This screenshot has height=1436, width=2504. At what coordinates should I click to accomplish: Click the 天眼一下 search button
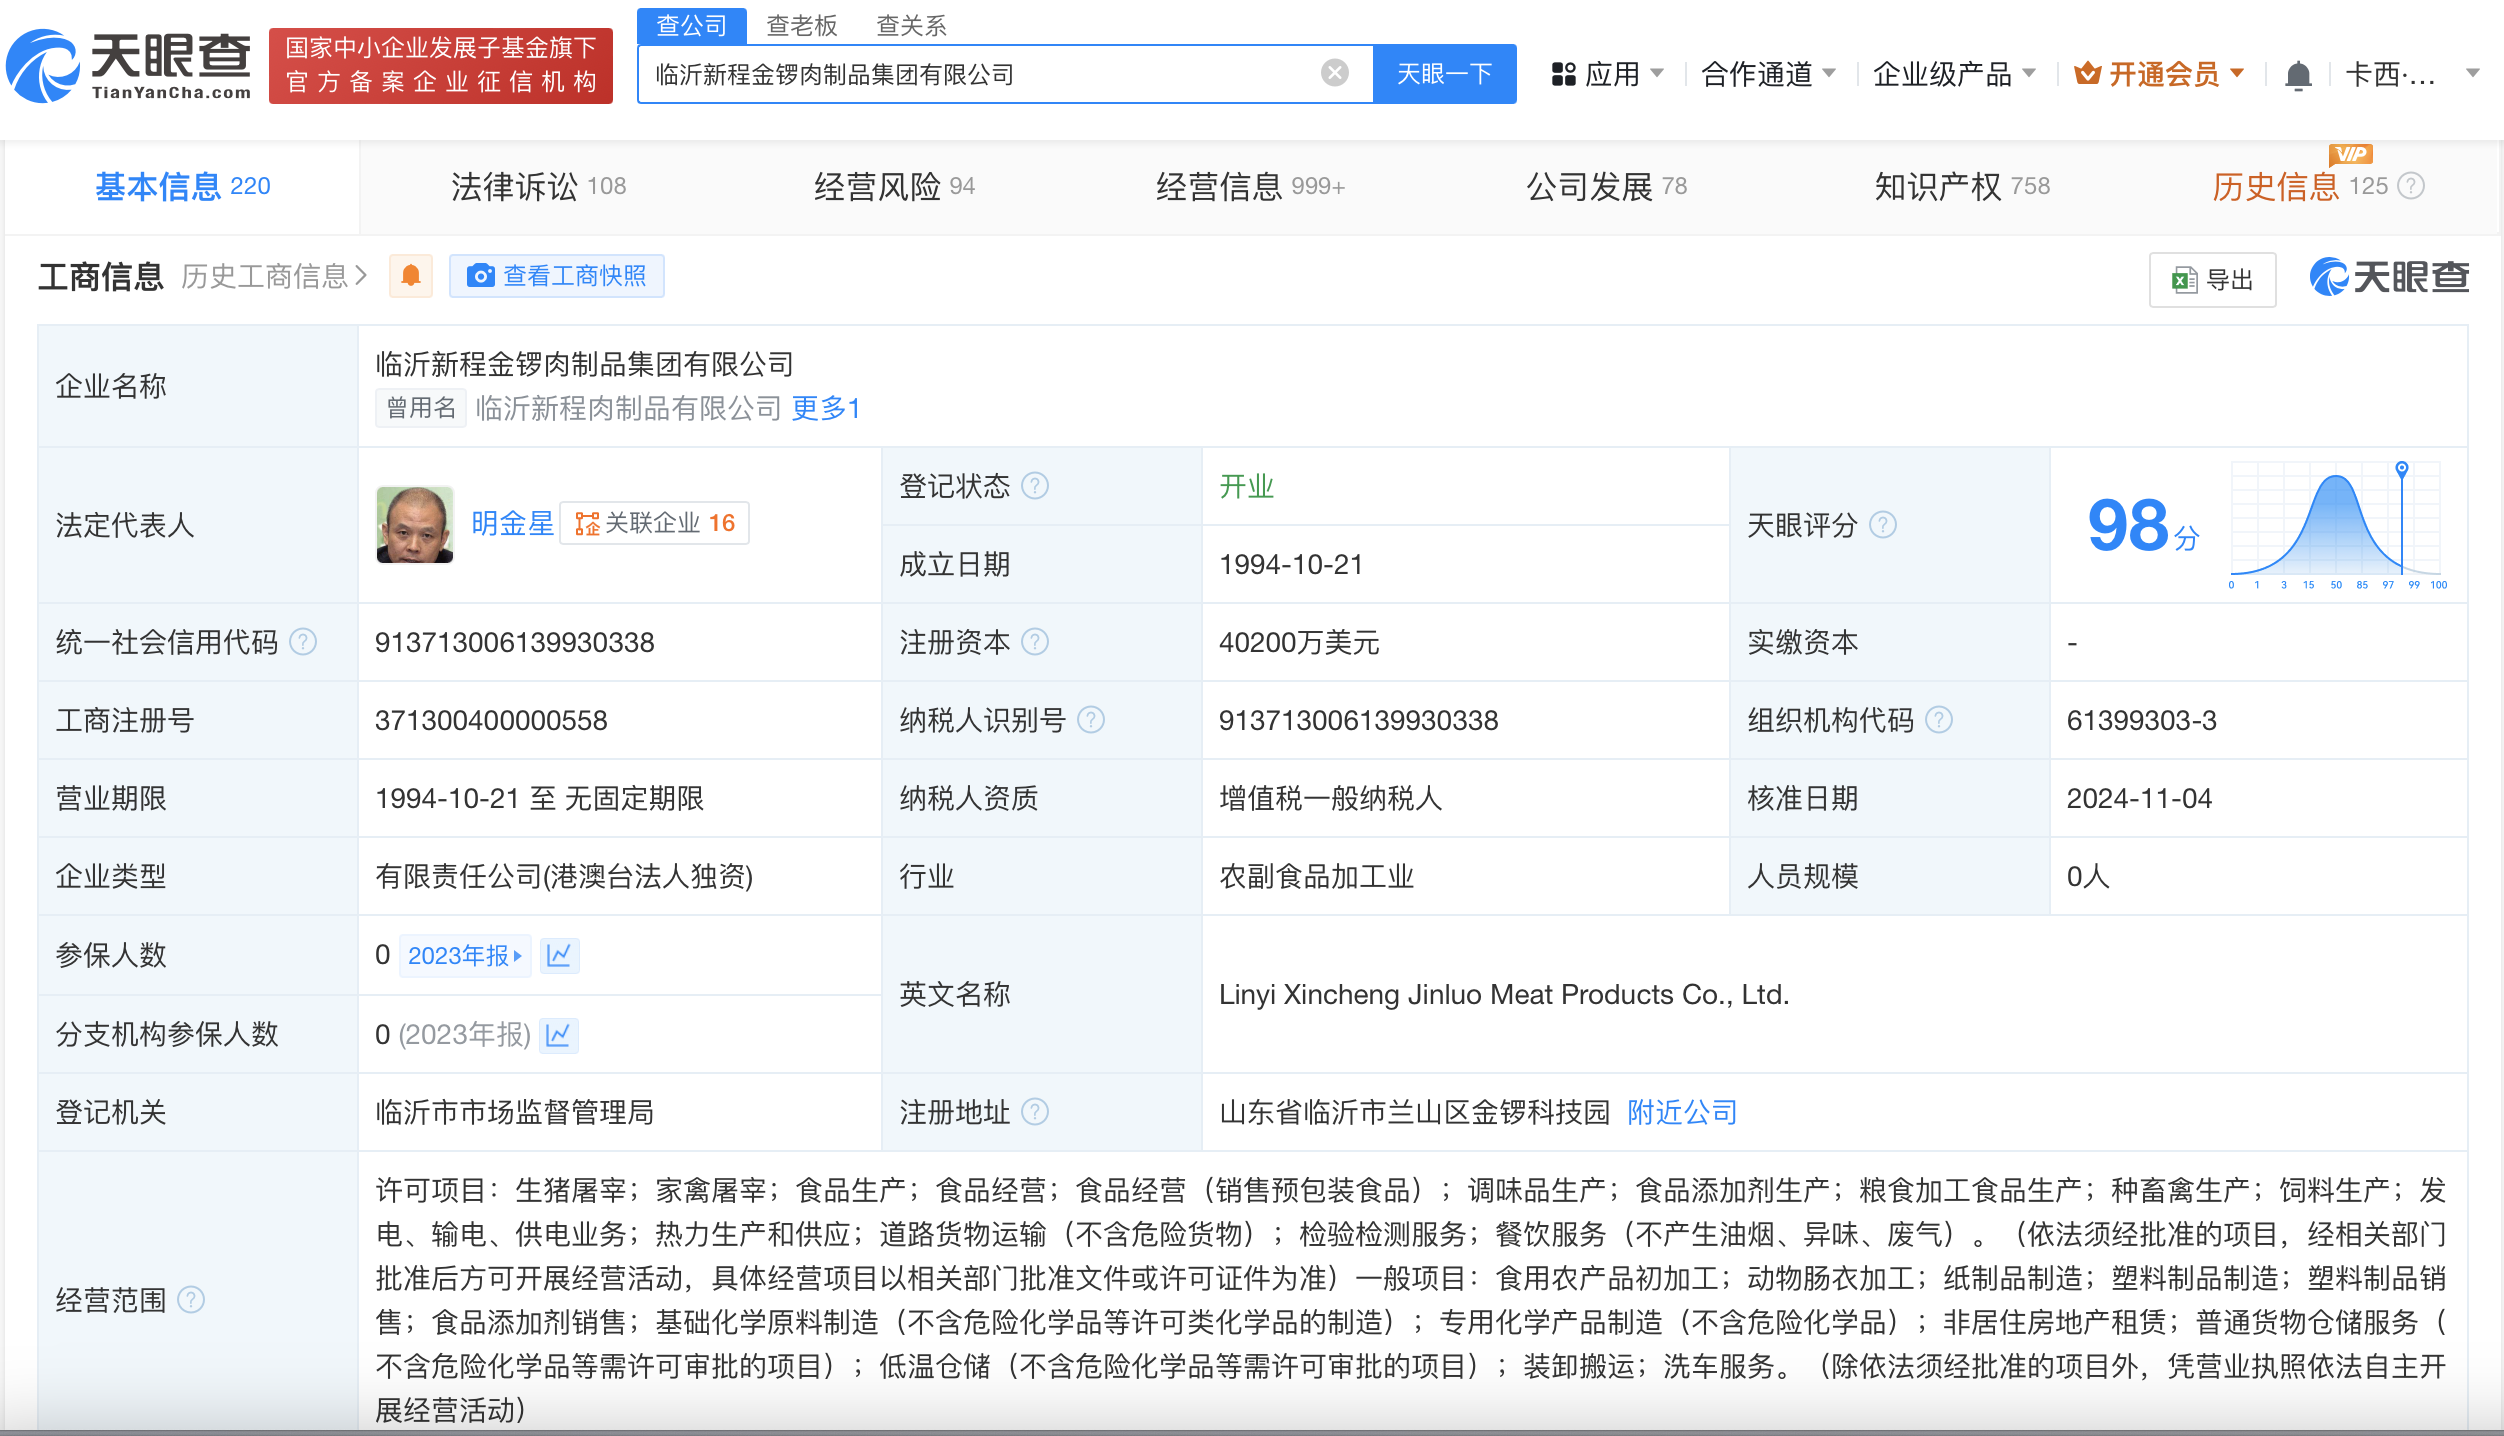(x=1443, y=74)
